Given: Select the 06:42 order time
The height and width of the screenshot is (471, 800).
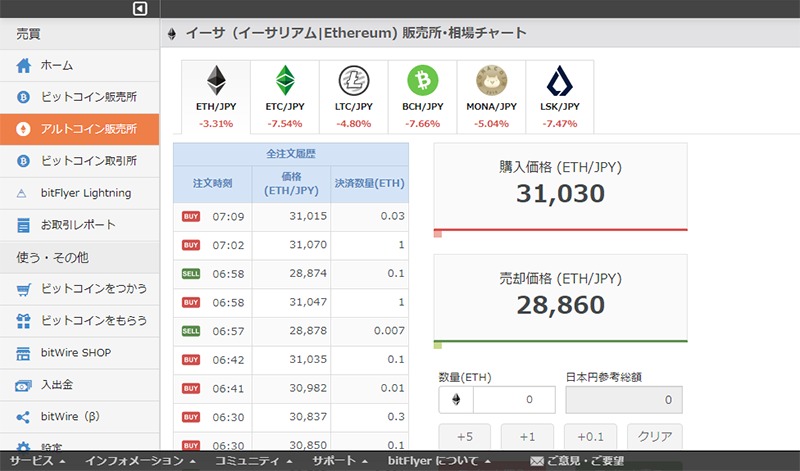Looking at the screenshot, I should click(228, 360).
